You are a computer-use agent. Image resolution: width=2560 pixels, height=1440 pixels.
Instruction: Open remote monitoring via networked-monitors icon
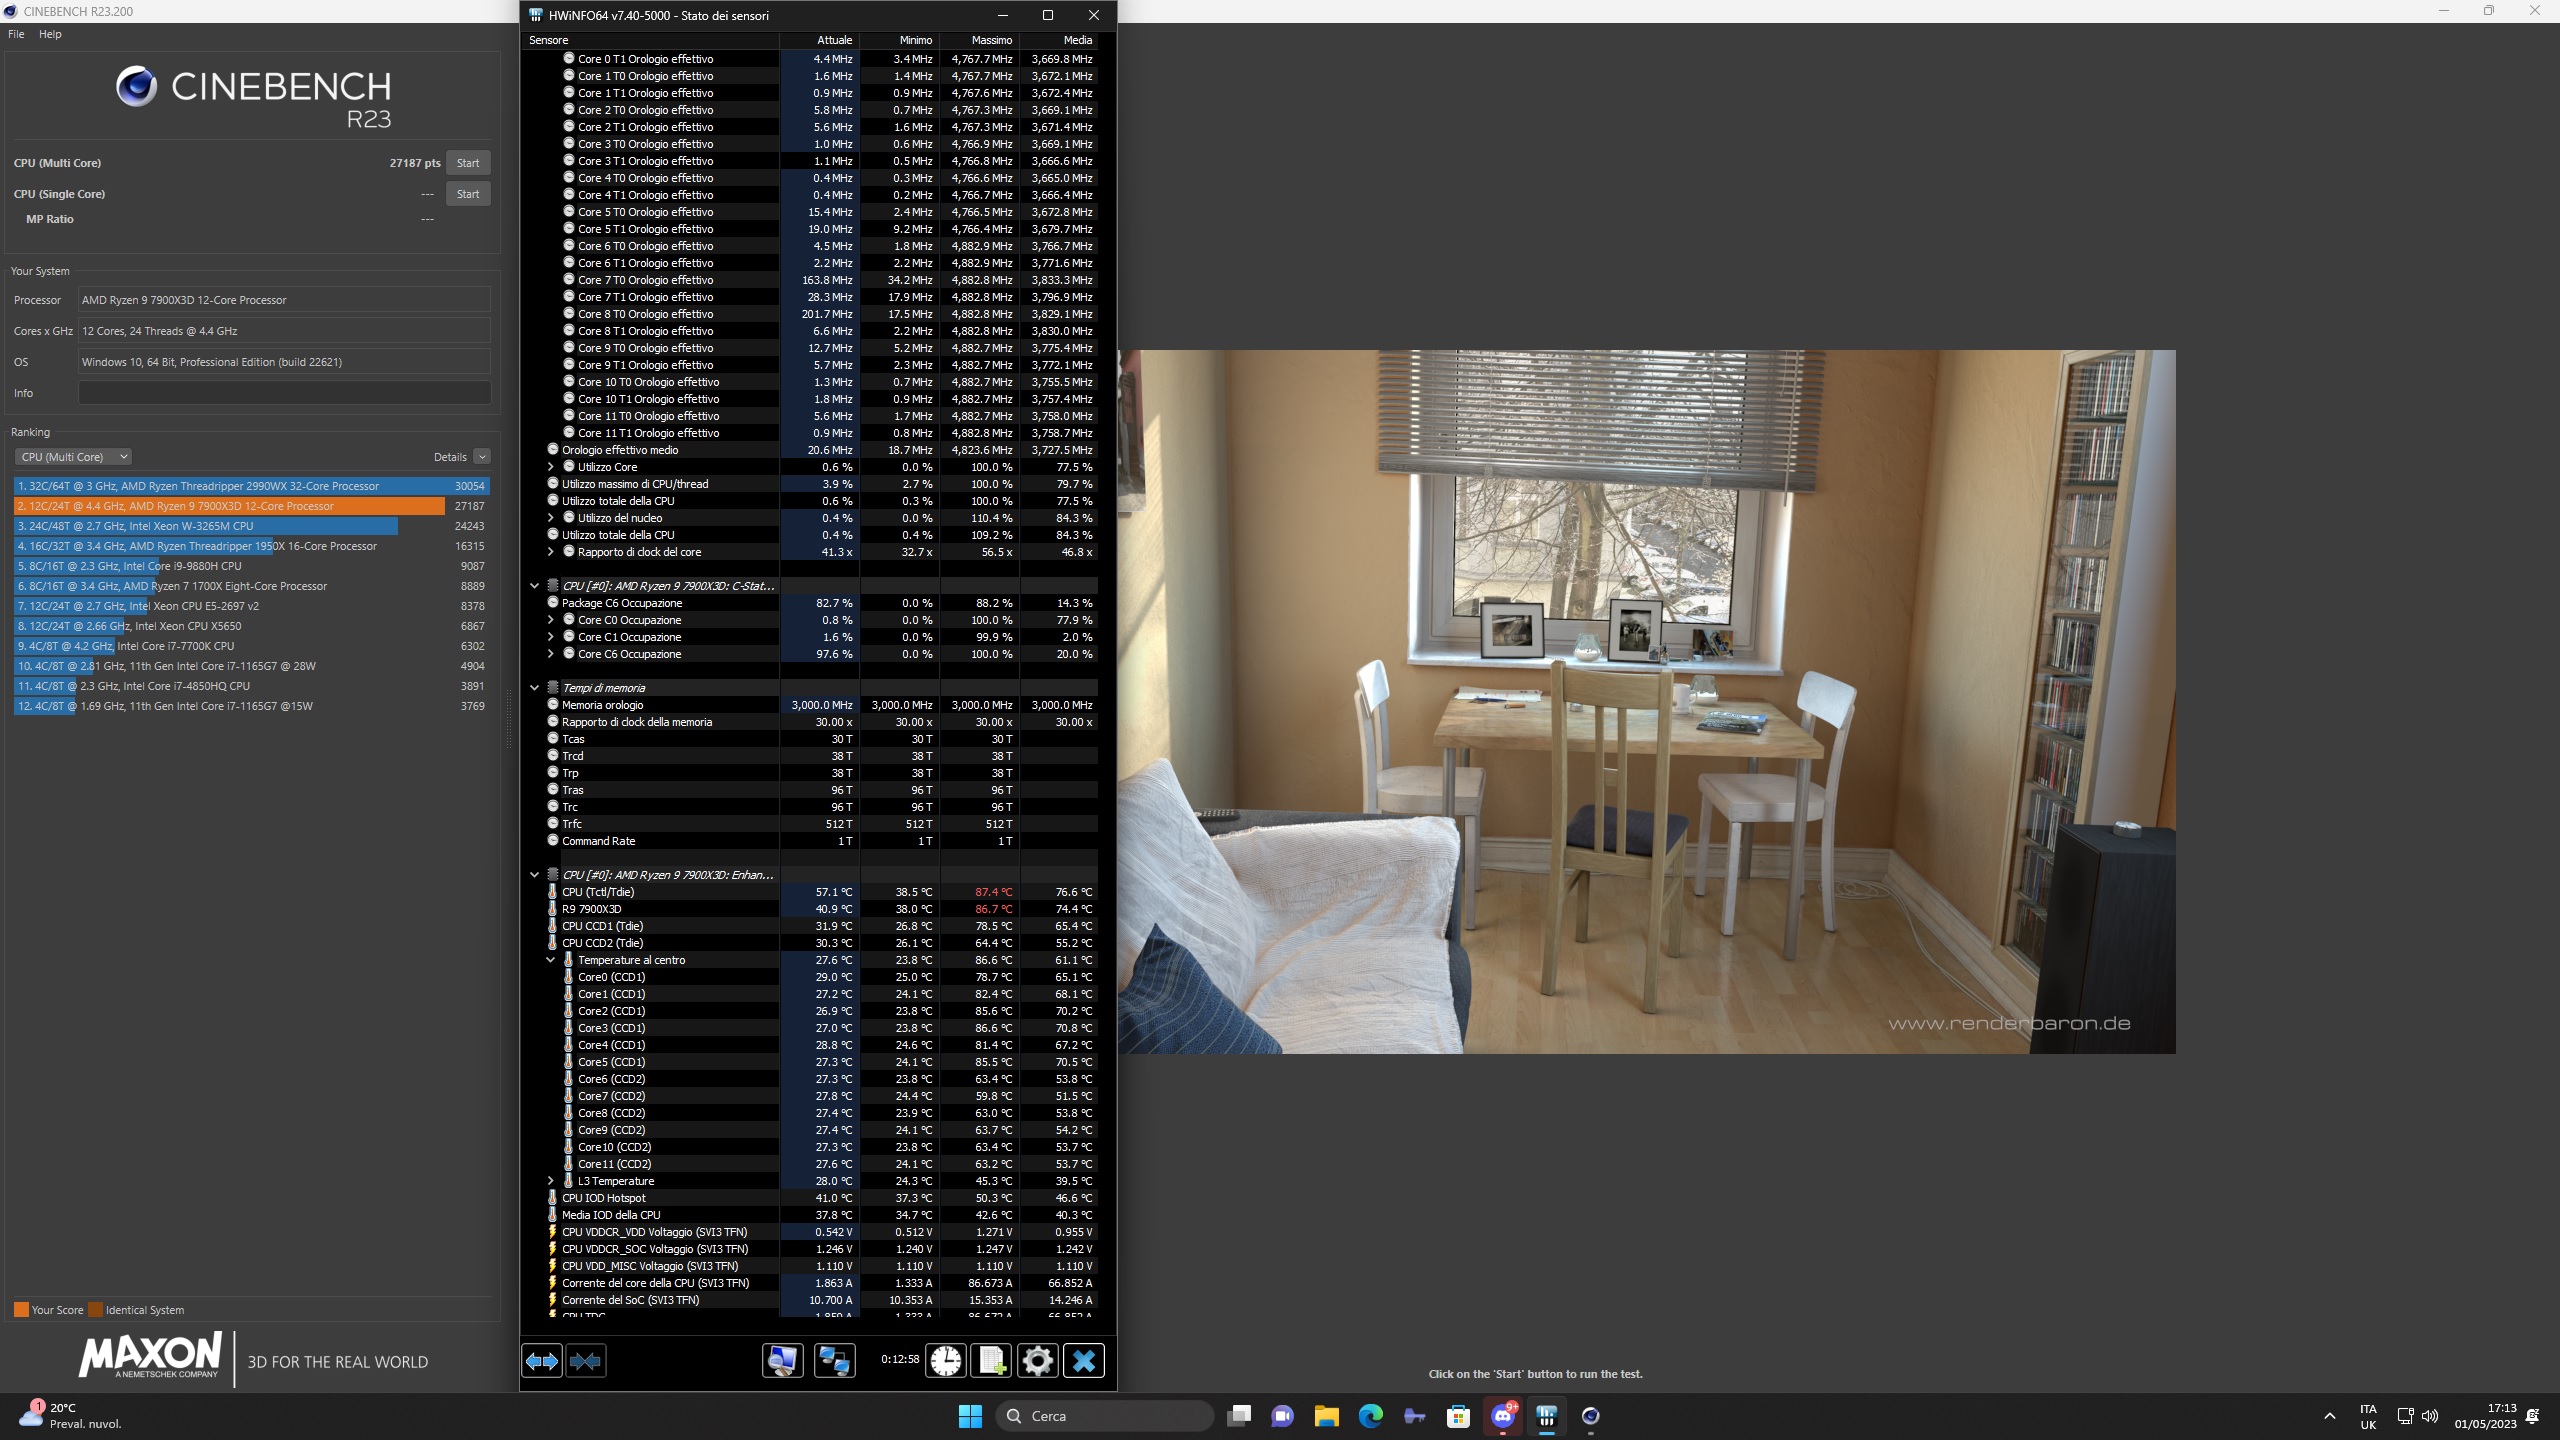[836, 1360]
